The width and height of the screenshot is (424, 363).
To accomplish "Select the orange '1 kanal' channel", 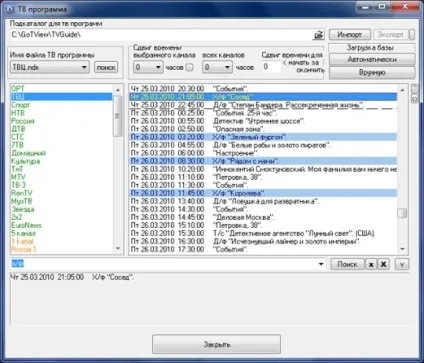I will tap(62, 241).
